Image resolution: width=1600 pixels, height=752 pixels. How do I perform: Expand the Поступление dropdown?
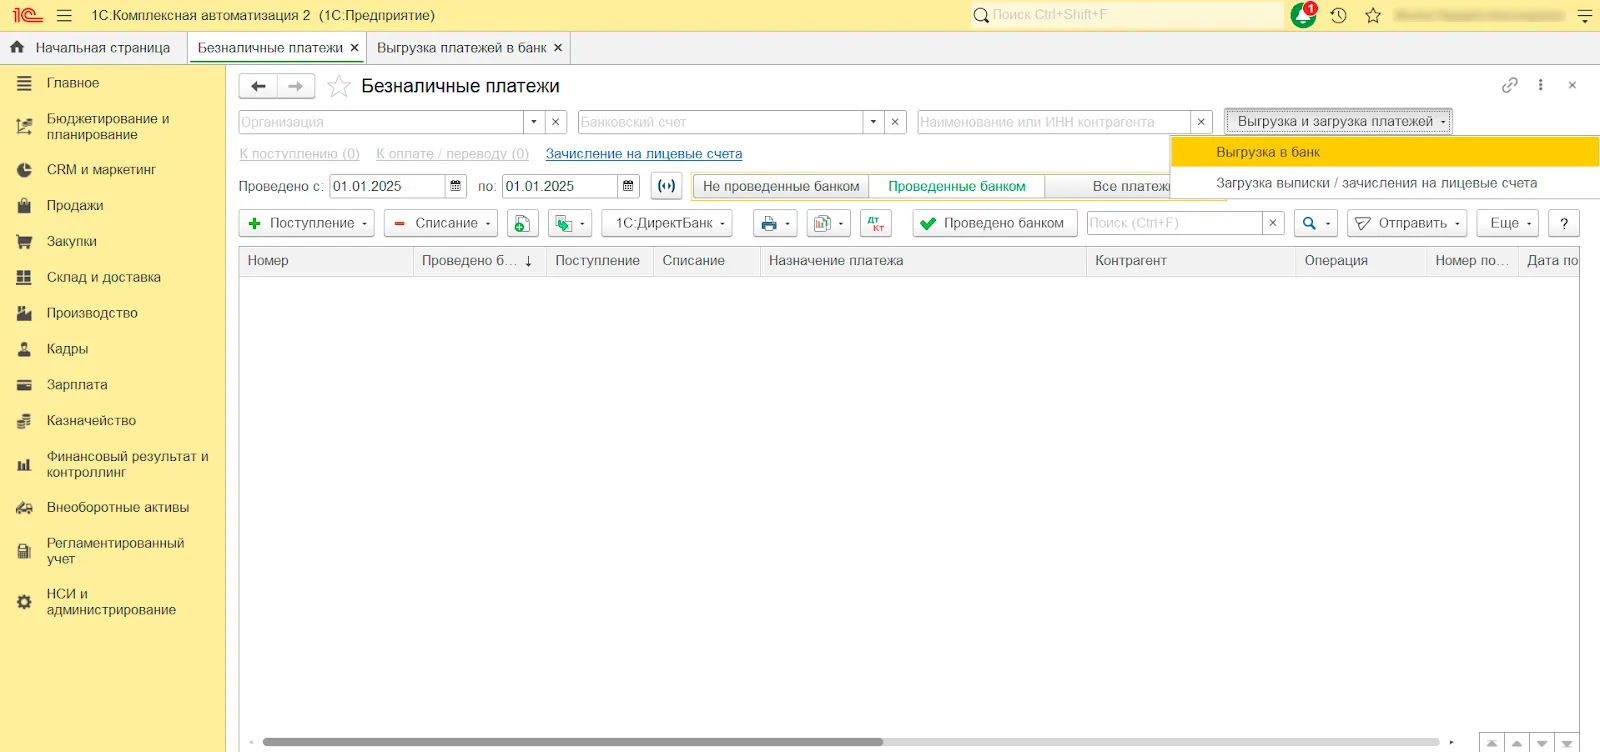pos(307,223)
